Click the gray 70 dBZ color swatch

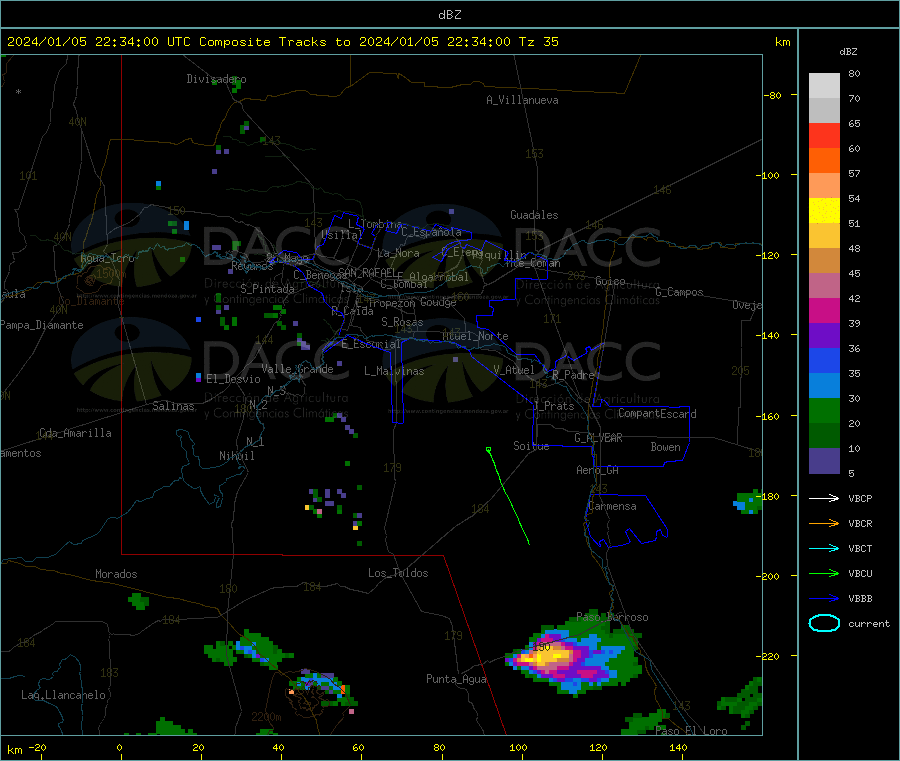824,110
